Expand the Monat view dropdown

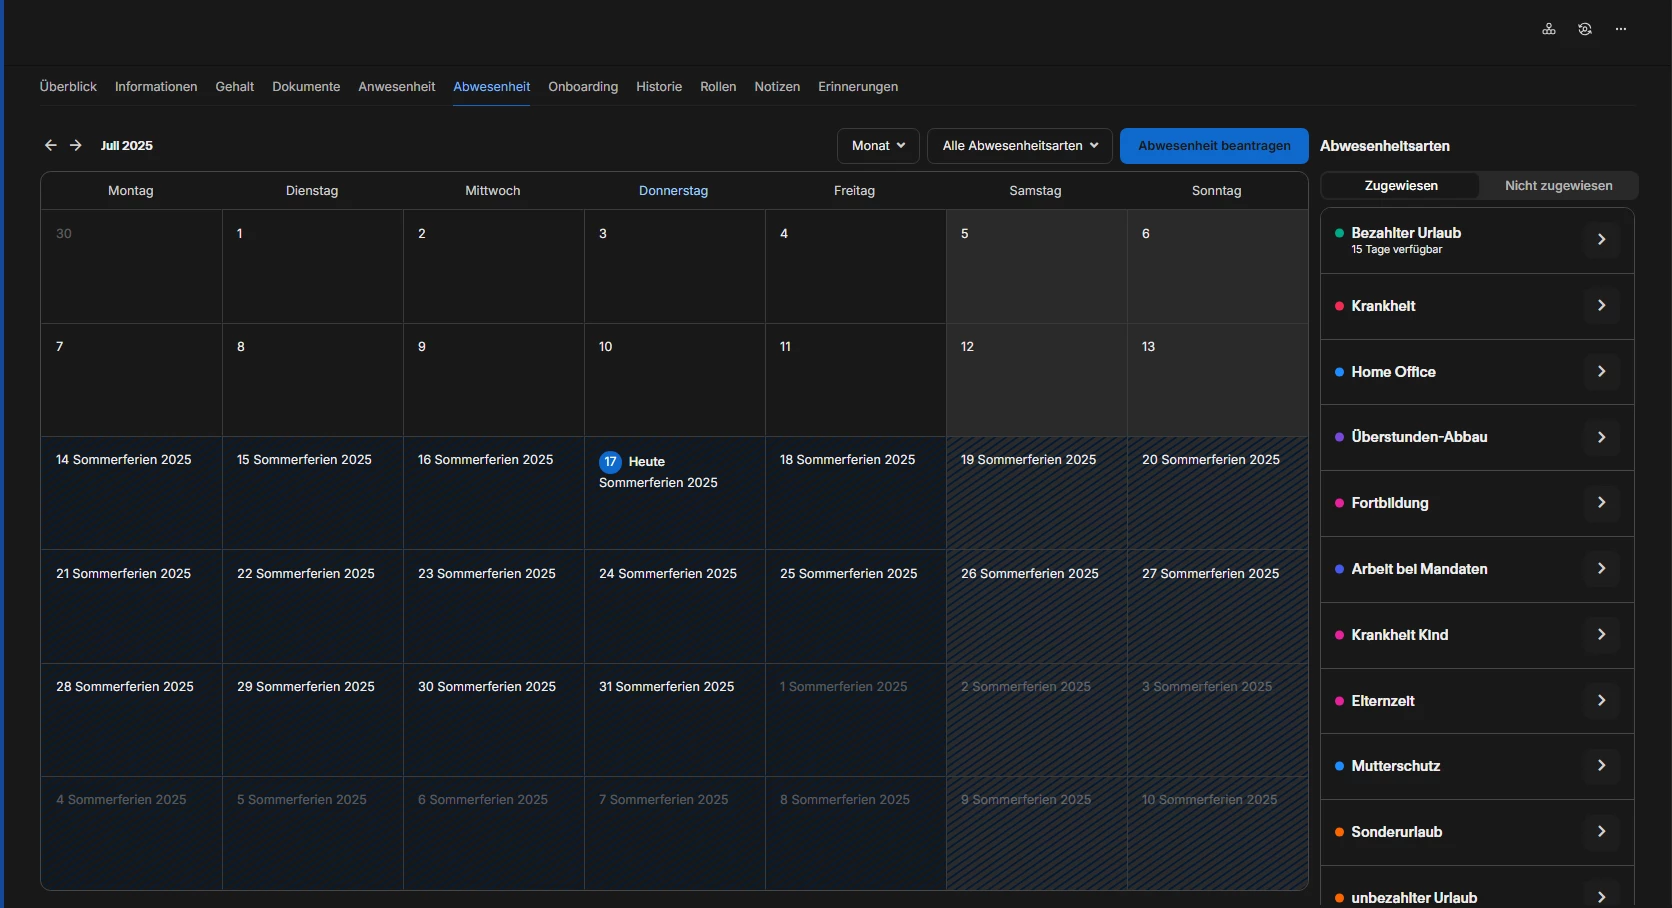878,146
